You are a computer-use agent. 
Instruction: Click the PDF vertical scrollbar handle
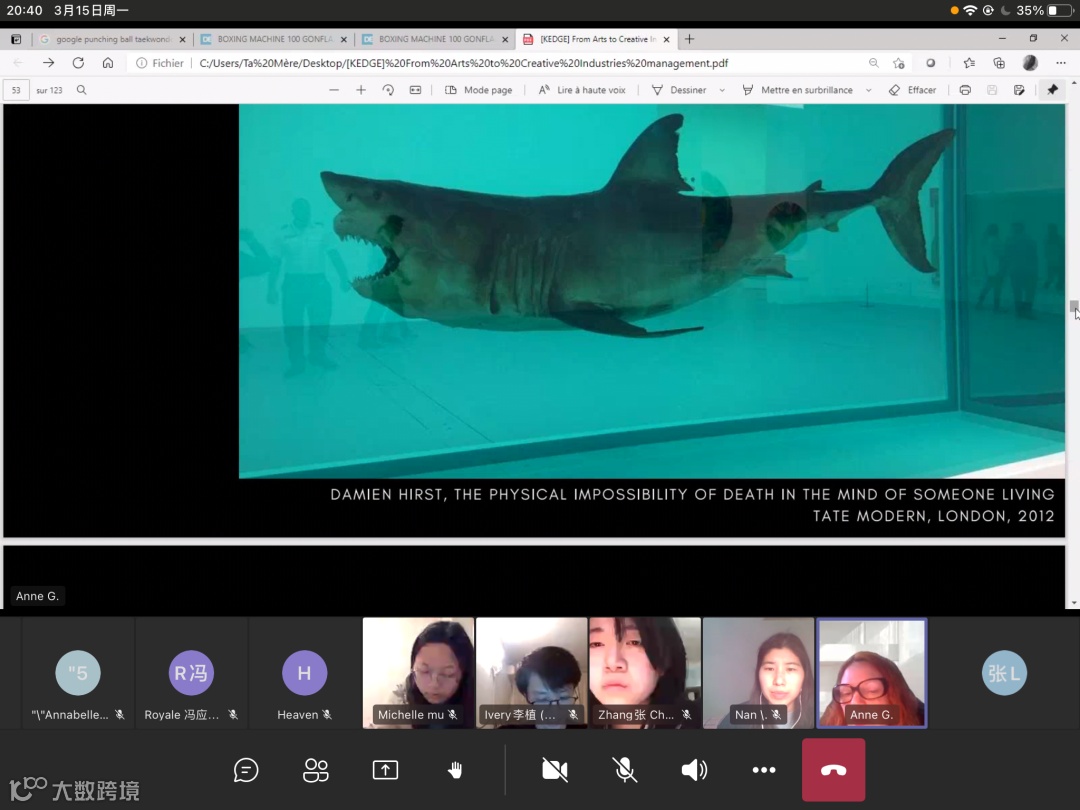tap(1073, 307)
